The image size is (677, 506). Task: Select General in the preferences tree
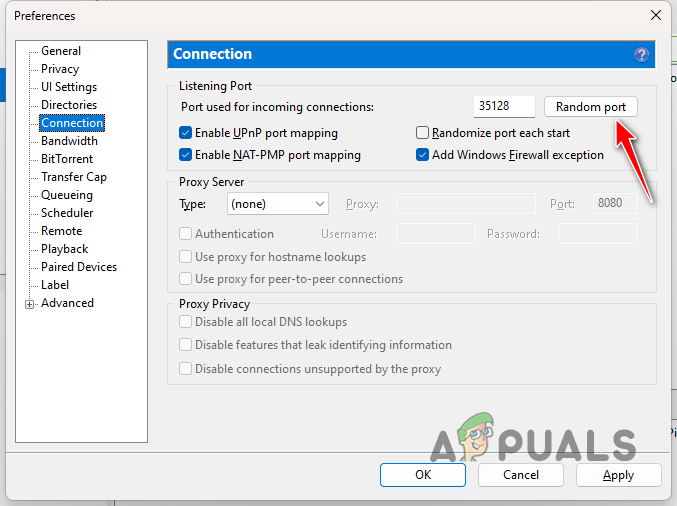click(61, 51)
